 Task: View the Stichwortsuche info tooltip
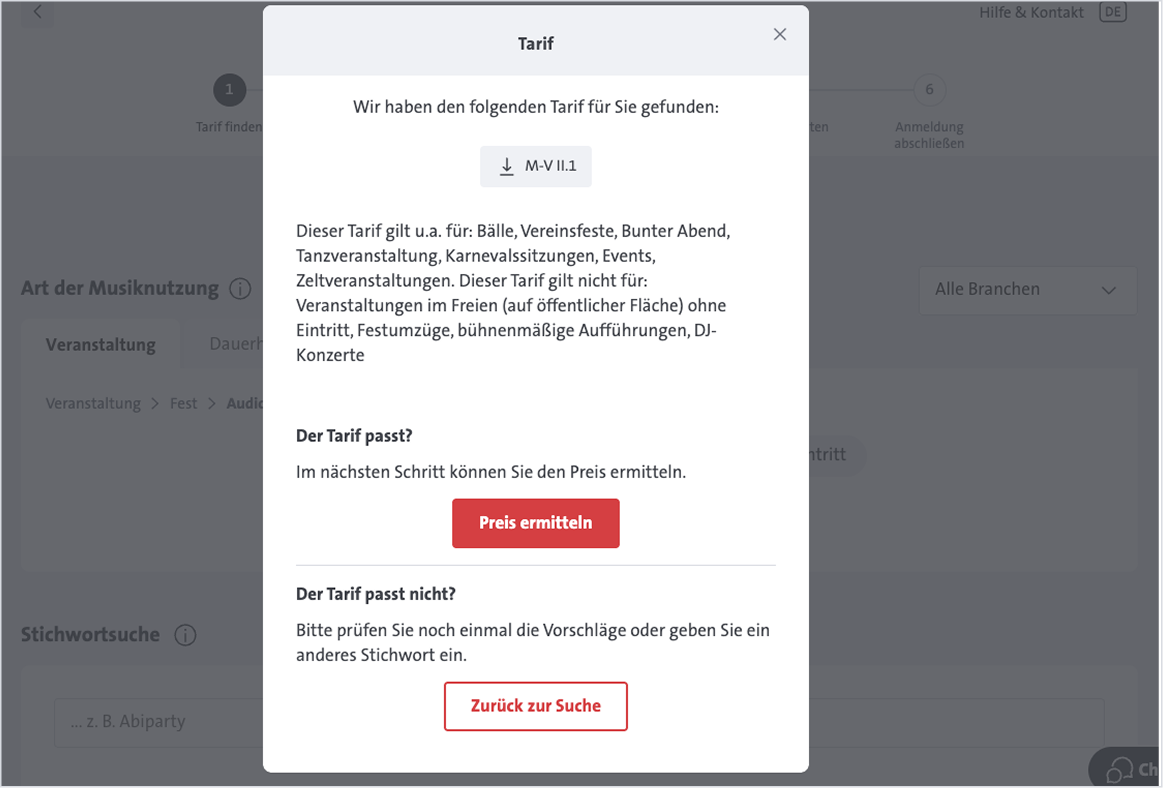pyautogui.click(x=186, y=635)
